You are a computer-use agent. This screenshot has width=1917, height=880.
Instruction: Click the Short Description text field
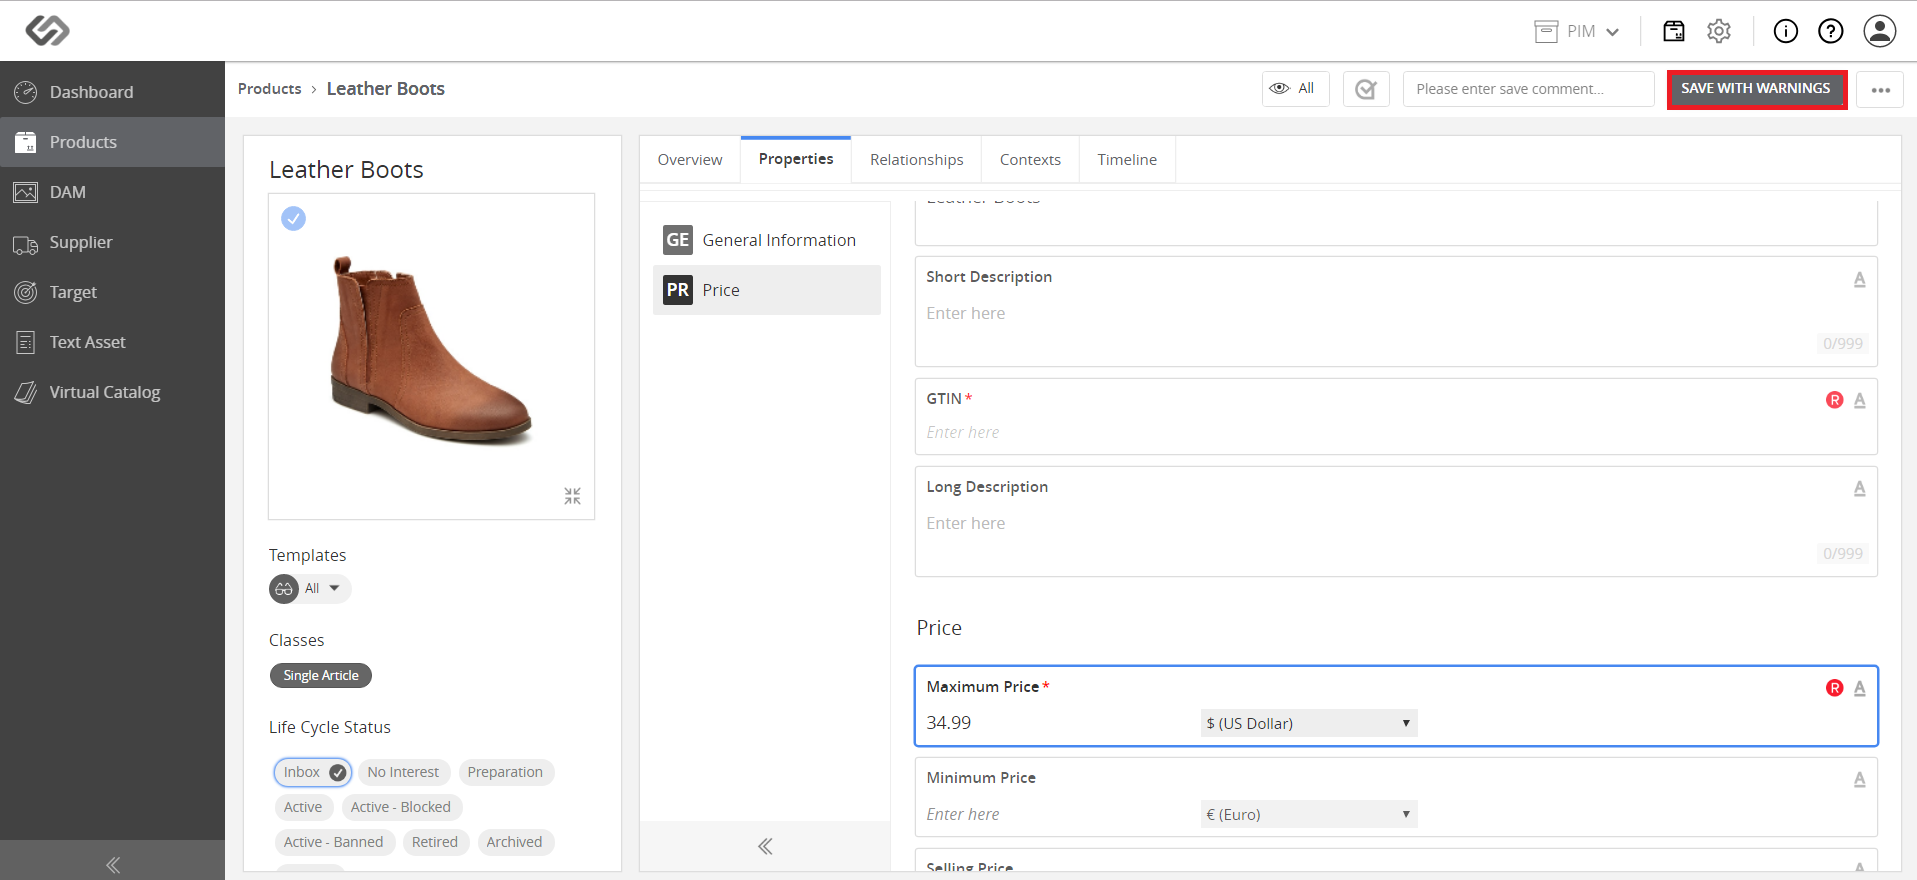pyautogui.click(x=1396, y=313)
